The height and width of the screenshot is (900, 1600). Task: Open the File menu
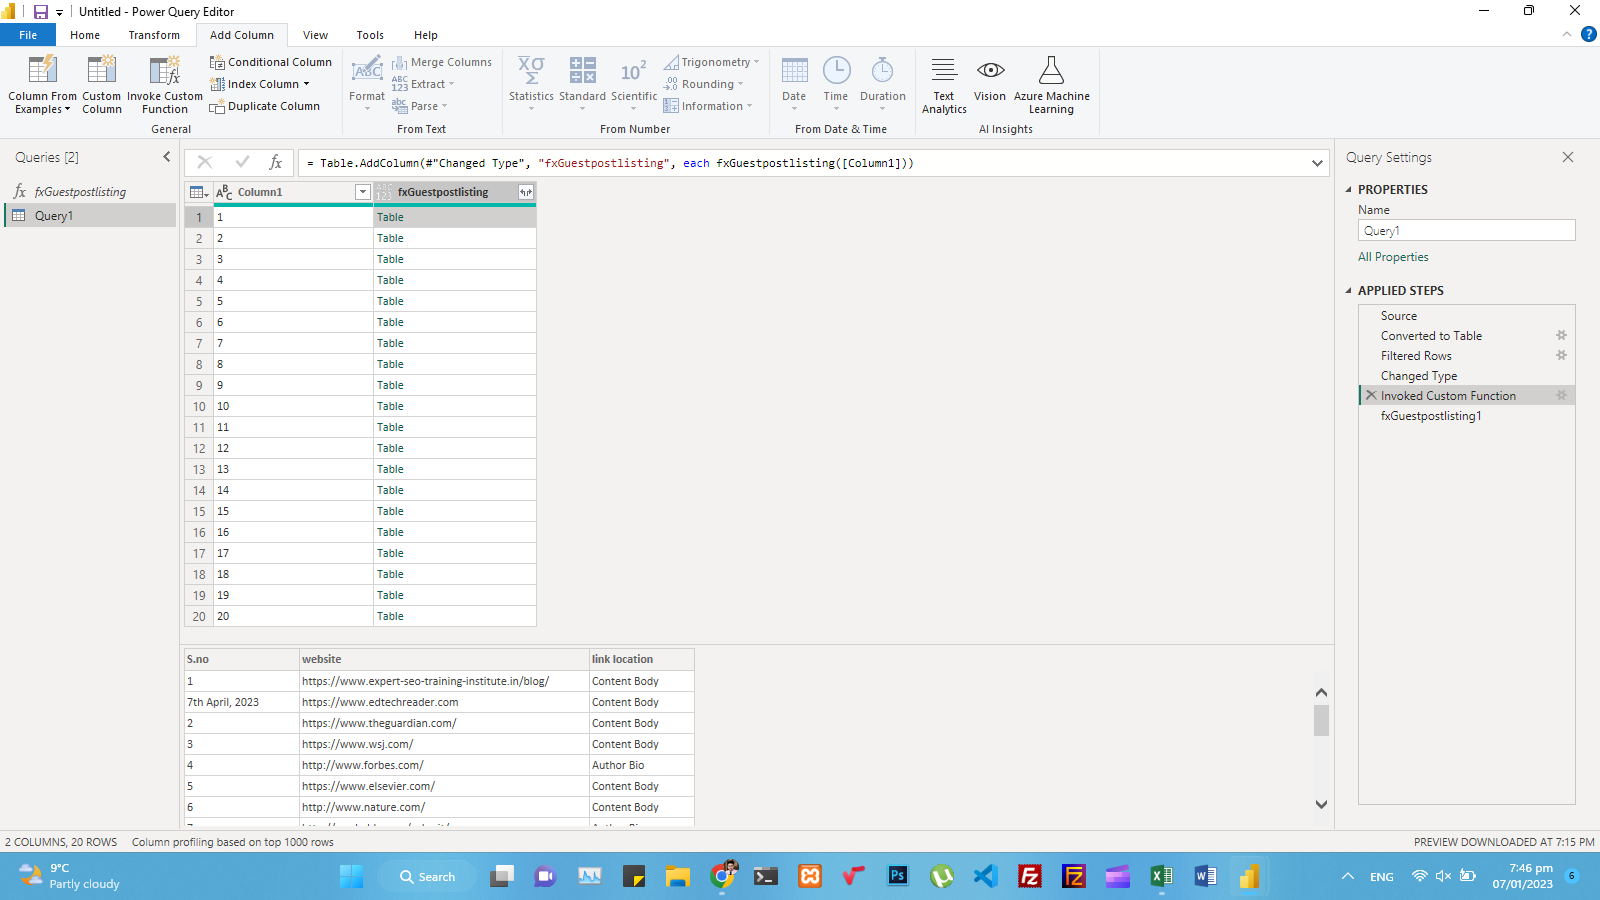tap(28, 35)
